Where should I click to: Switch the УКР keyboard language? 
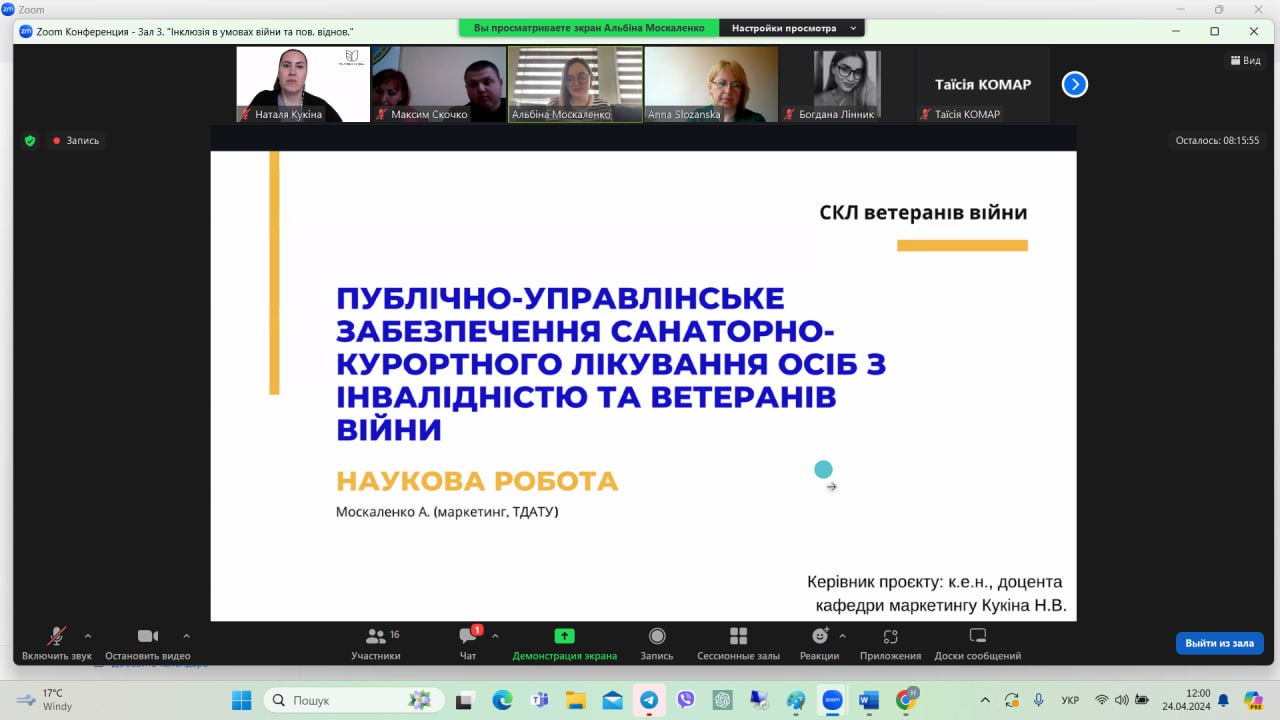(x=1069, y=700)
